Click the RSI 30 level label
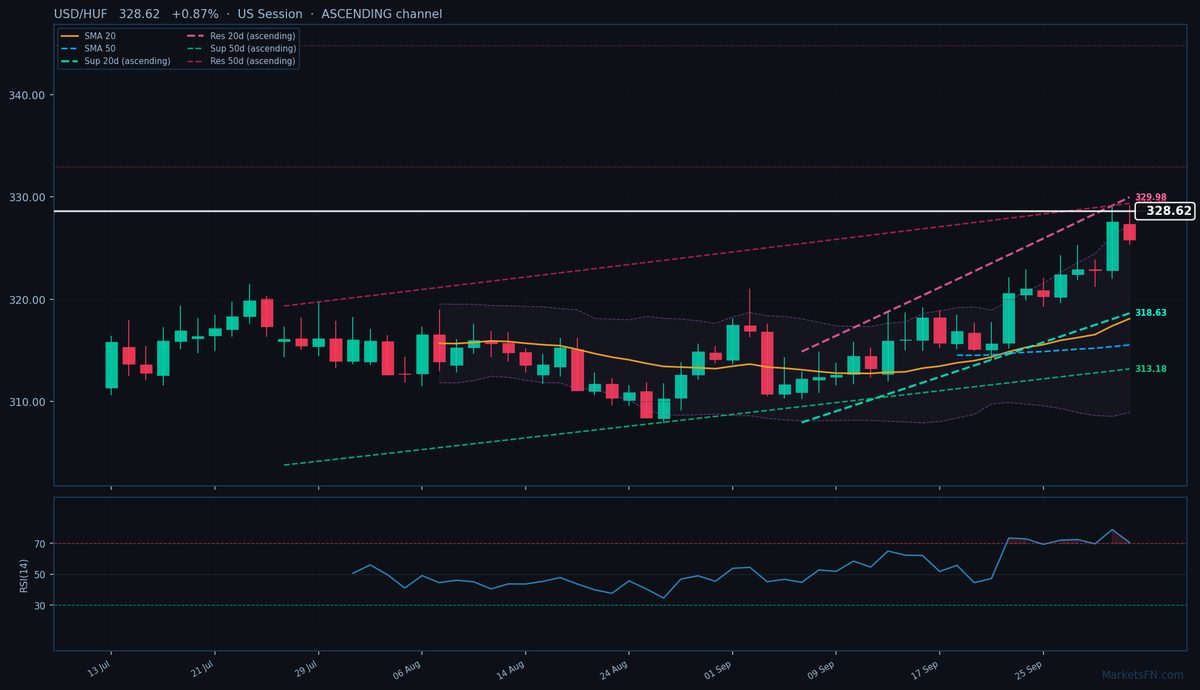This screenshot has height=690, width=1200. coord(40,606)
